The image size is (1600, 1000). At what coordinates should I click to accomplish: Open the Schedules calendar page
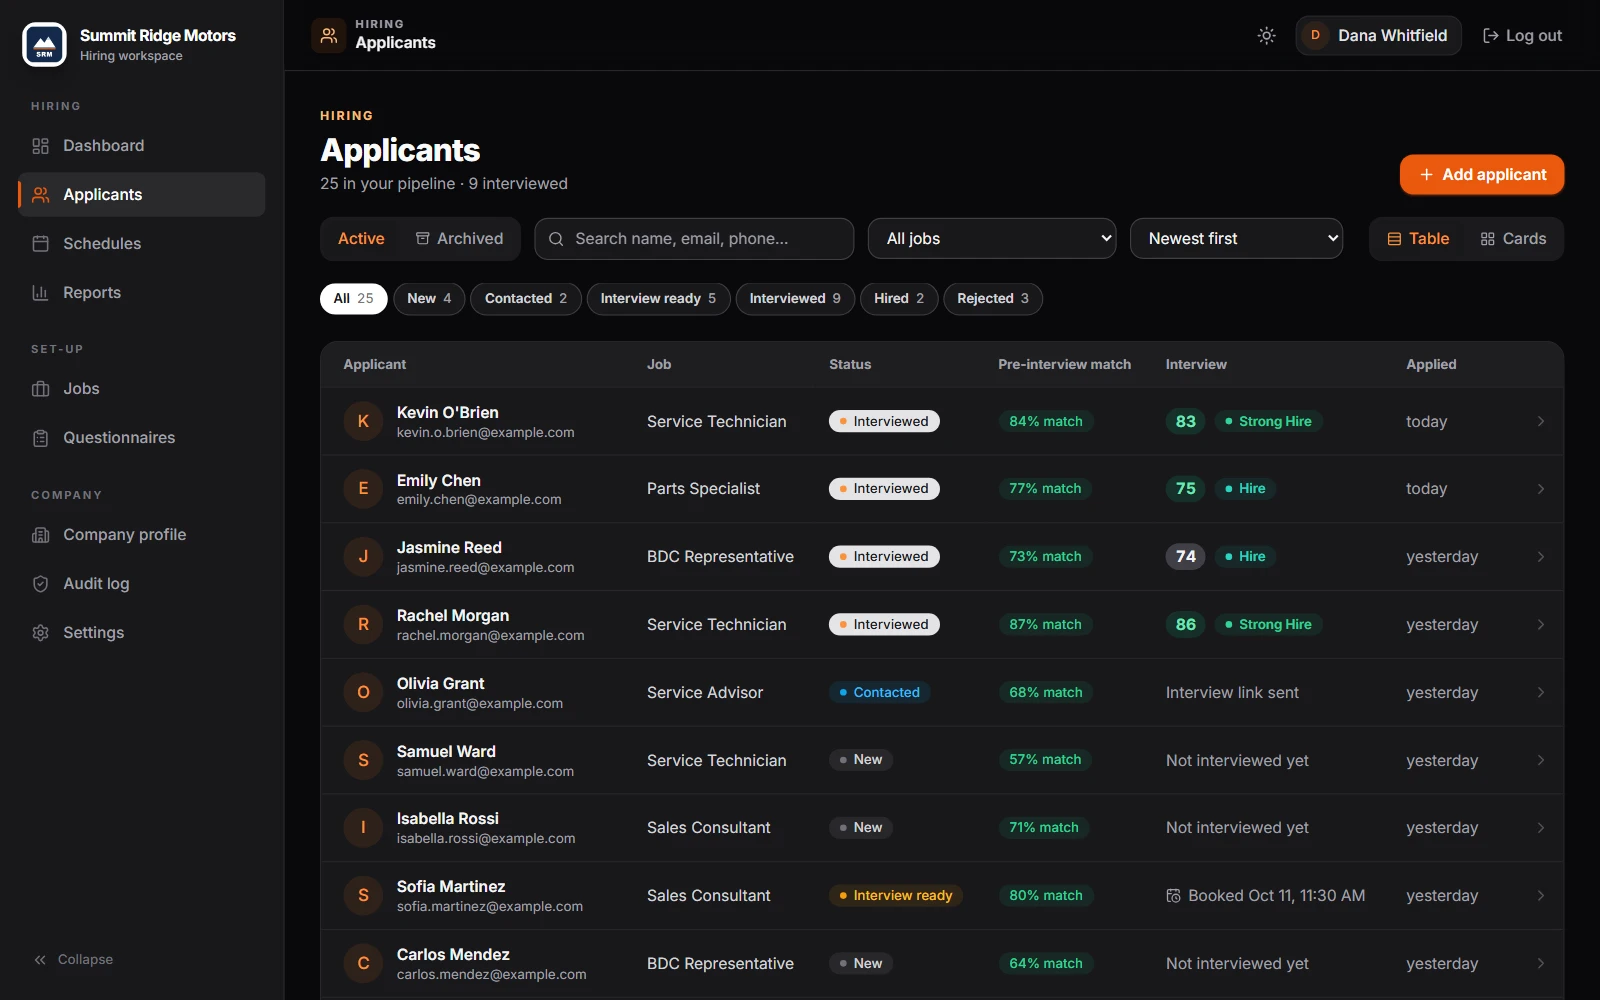[x=141, y=244]
